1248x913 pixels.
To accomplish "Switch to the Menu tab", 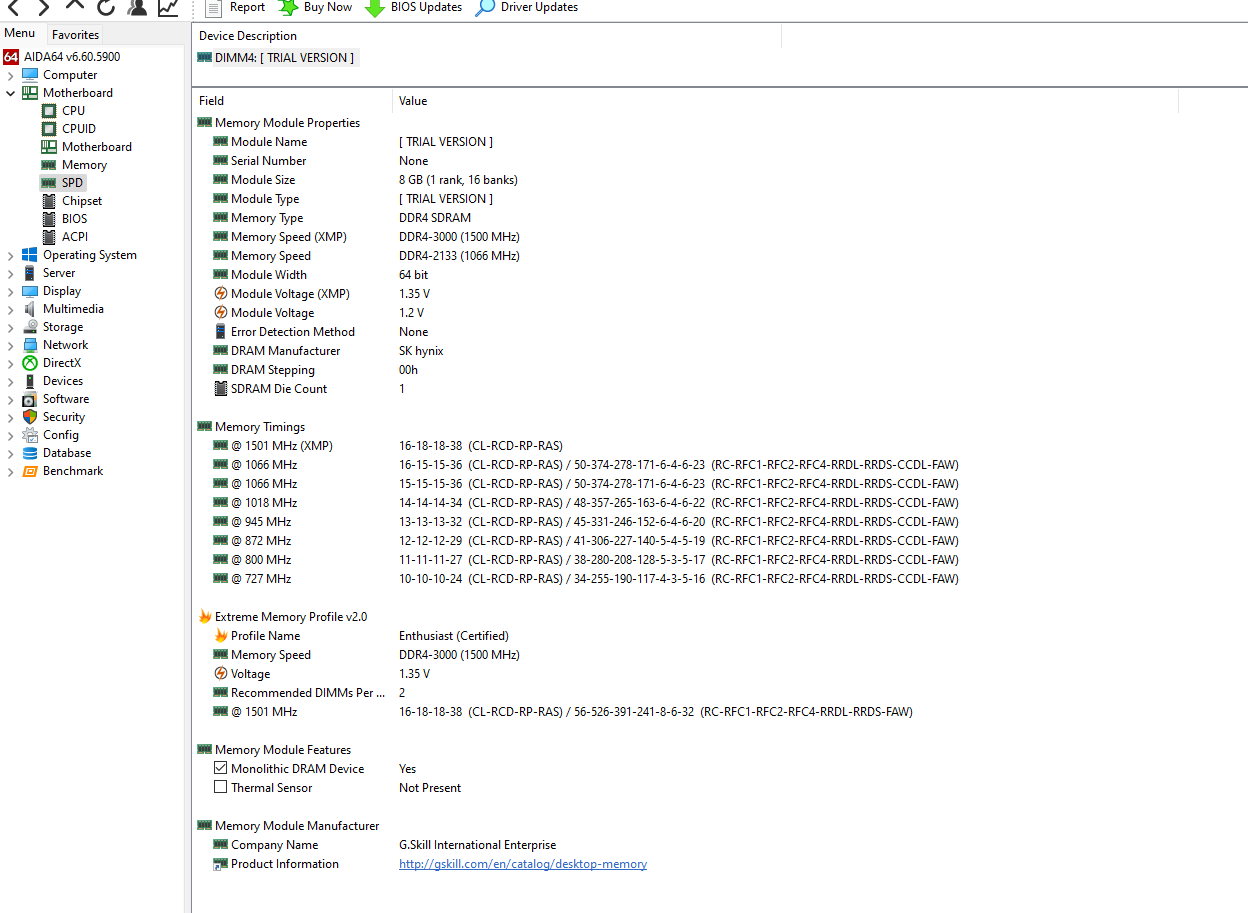I will pos(20,33).
